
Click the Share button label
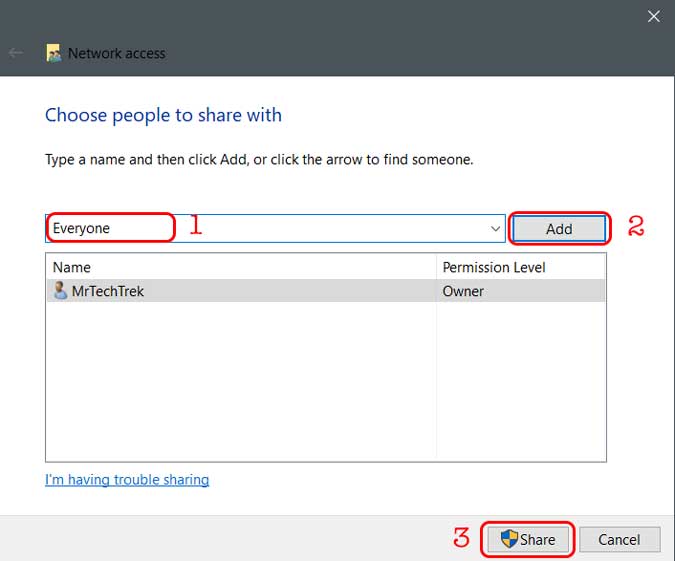point(537,539)
